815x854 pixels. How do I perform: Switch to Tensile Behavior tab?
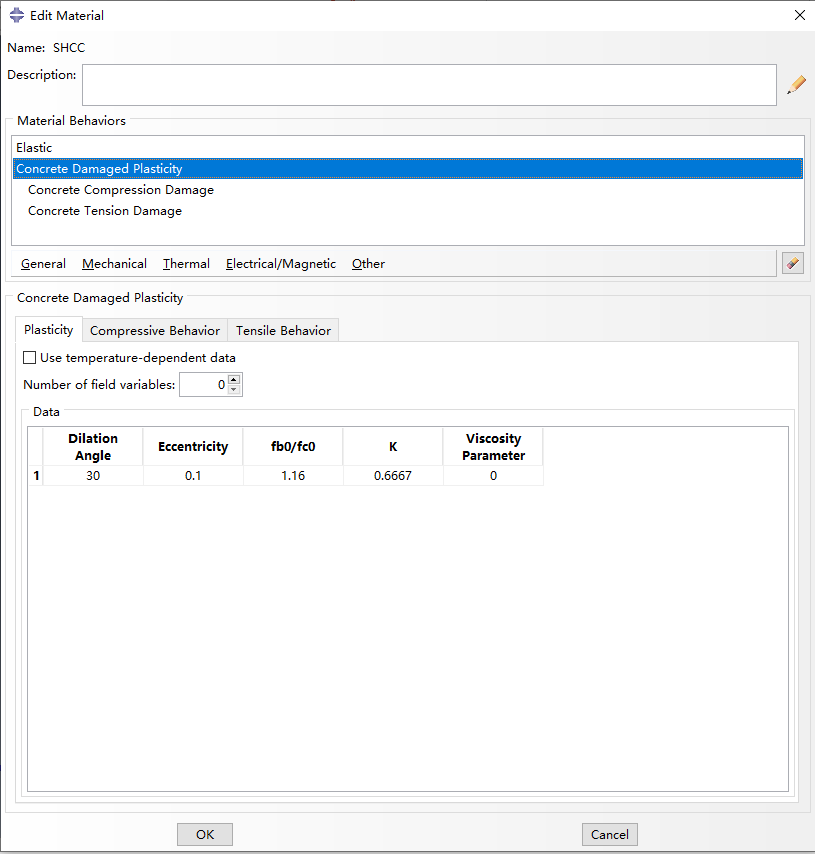point(283,331)
